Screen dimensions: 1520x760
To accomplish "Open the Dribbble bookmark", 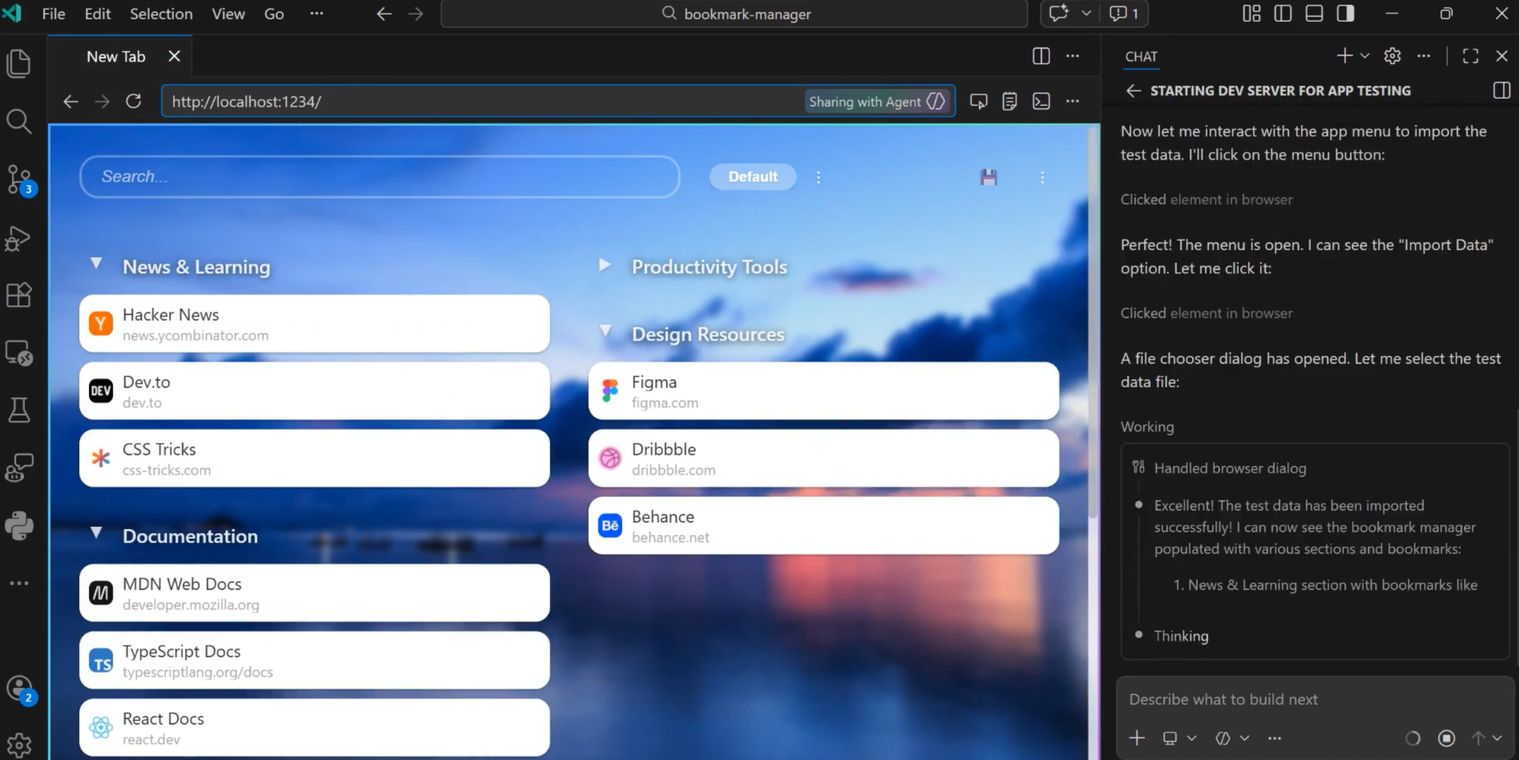I will 824,458.
